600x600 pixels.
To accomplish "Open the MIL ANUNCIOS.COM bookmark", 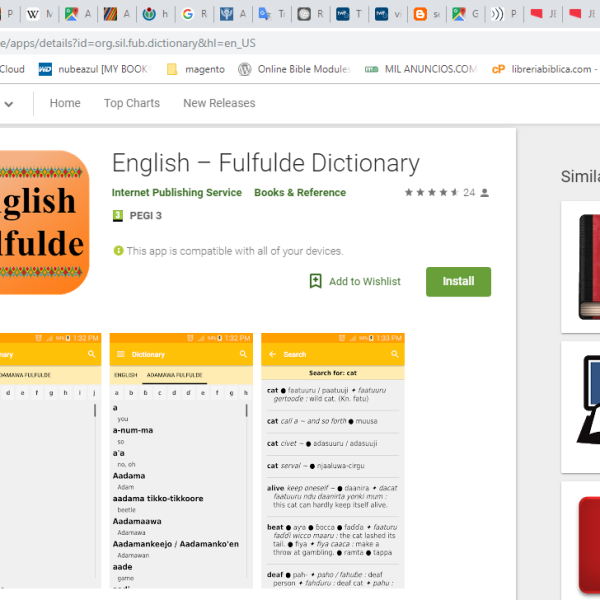I will coord(421,69).
